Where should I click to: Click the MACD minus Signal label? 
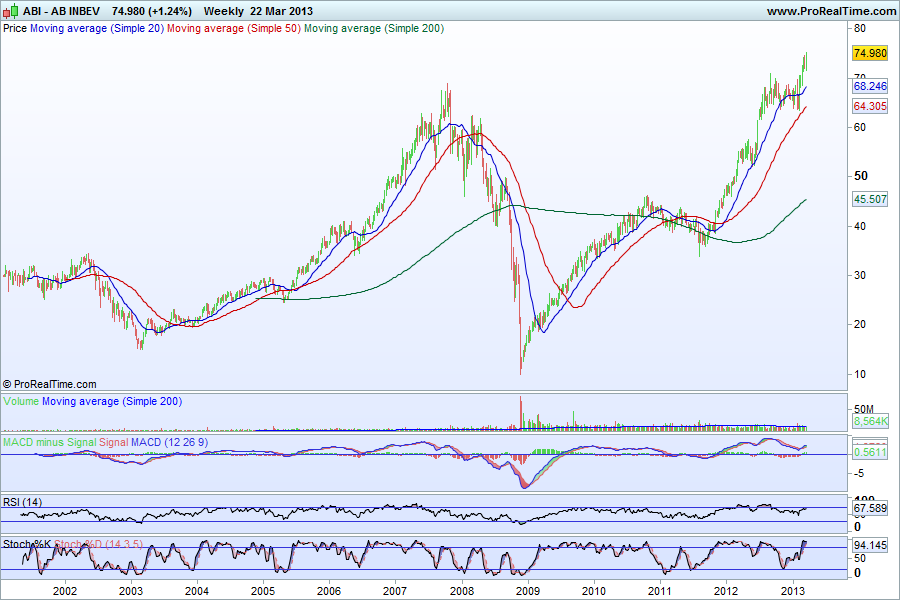pos(49,442)
